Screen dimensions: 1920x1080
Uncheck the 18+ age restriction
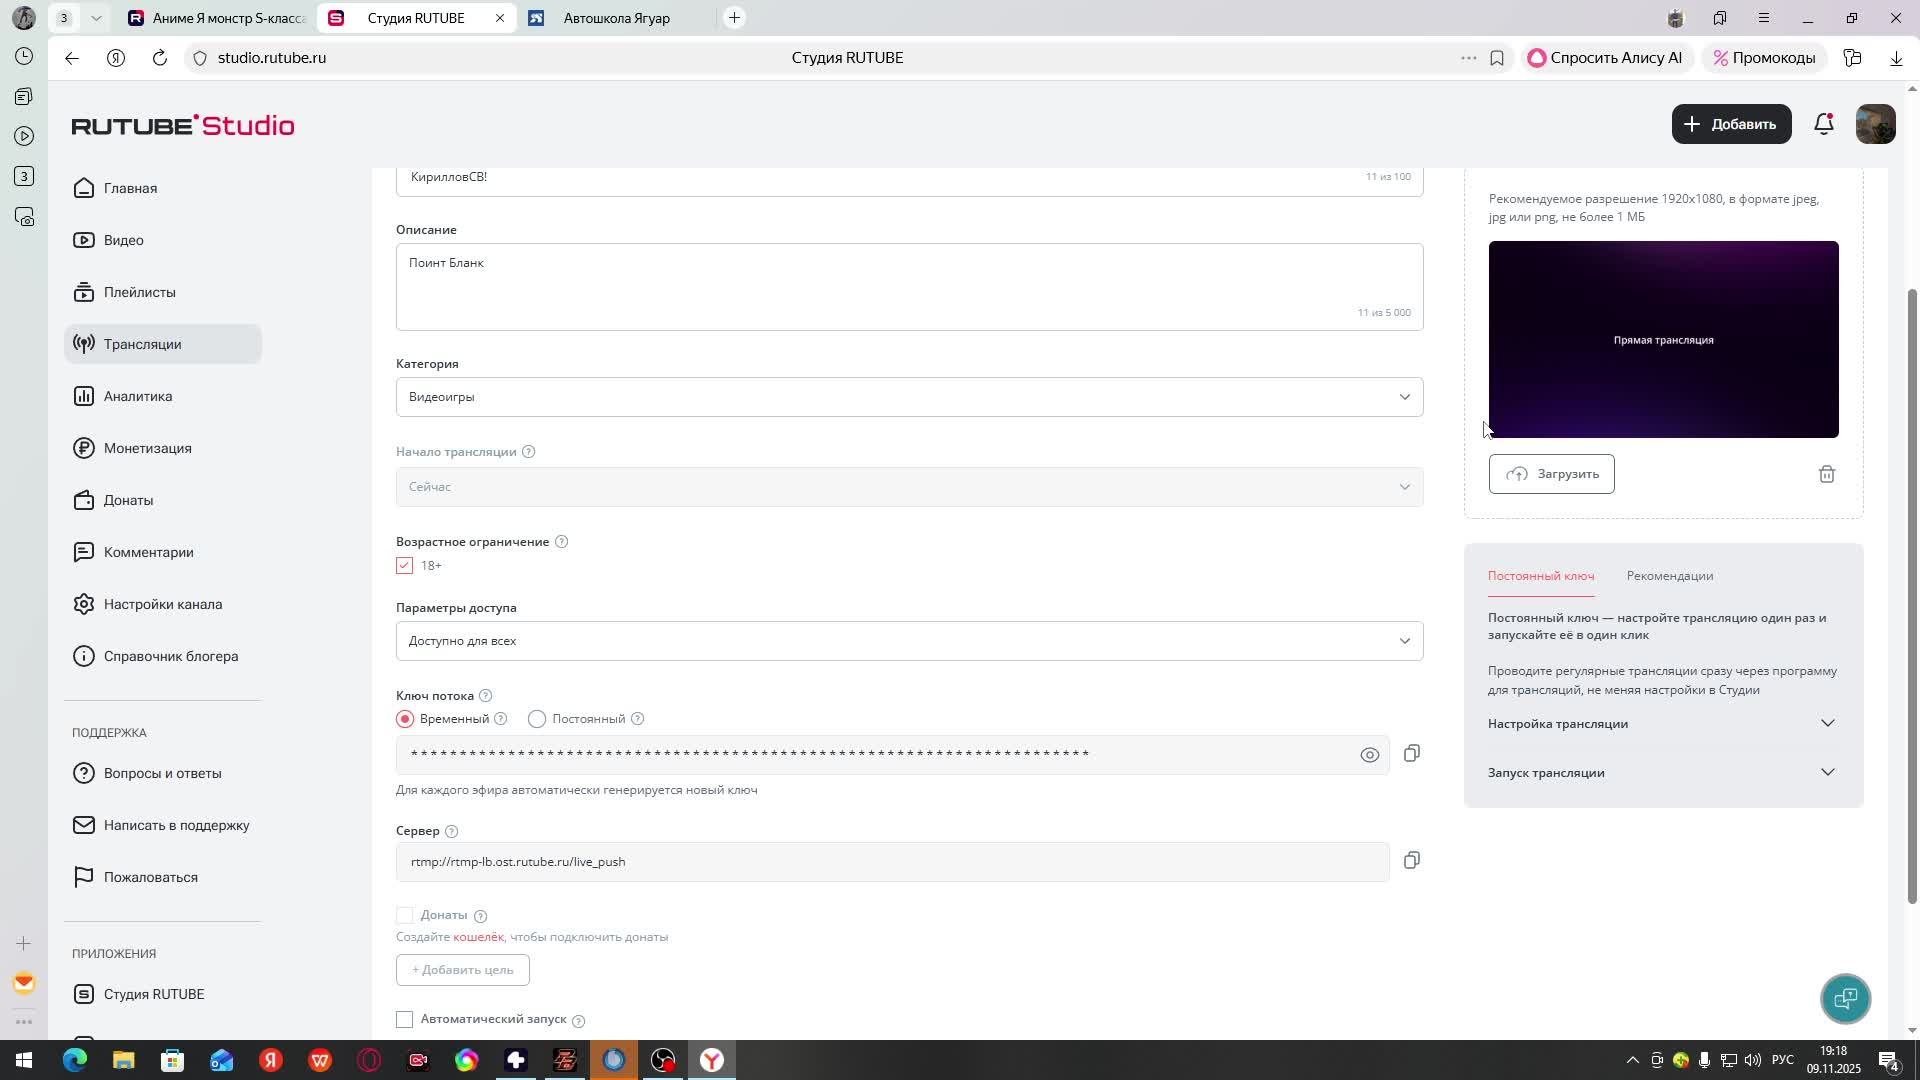[405, 566]
